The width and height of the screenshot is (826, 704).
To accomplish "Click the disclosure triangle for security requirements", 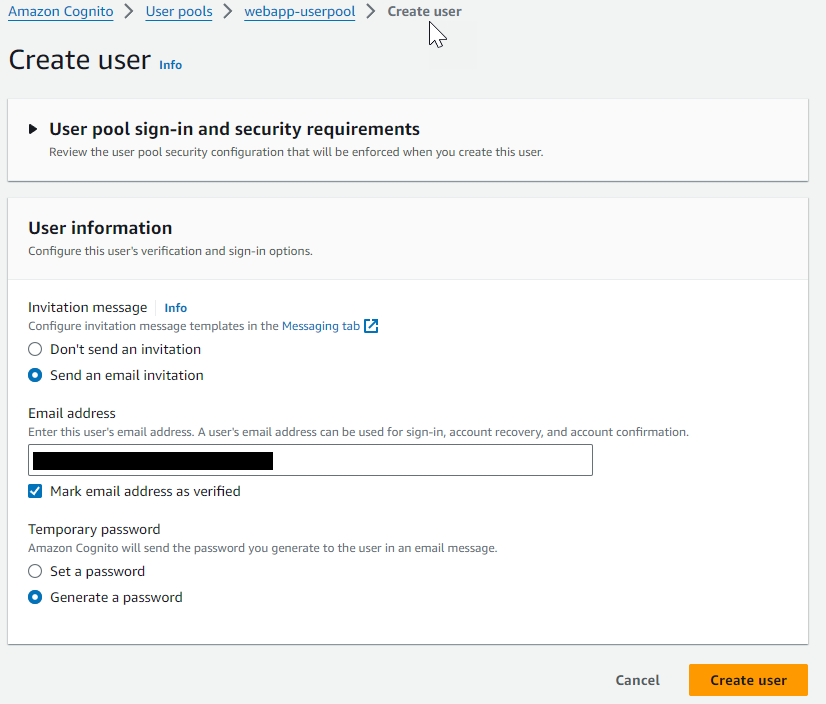I will coord(34,129).
